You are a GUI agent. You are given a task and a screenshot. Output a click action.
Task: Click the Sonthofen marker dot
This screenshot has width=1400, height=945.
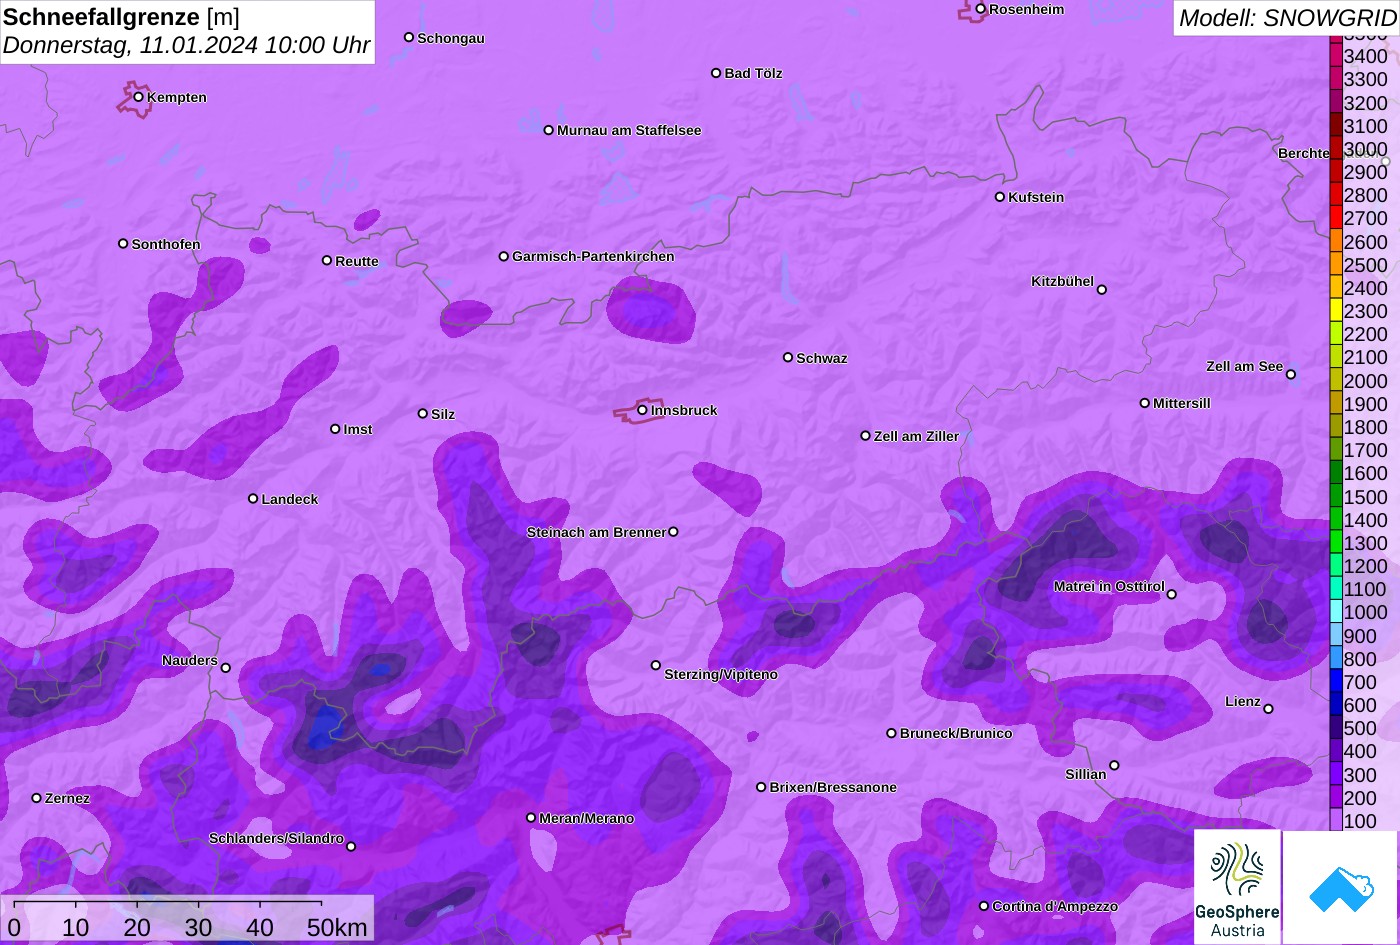point(123,243)
